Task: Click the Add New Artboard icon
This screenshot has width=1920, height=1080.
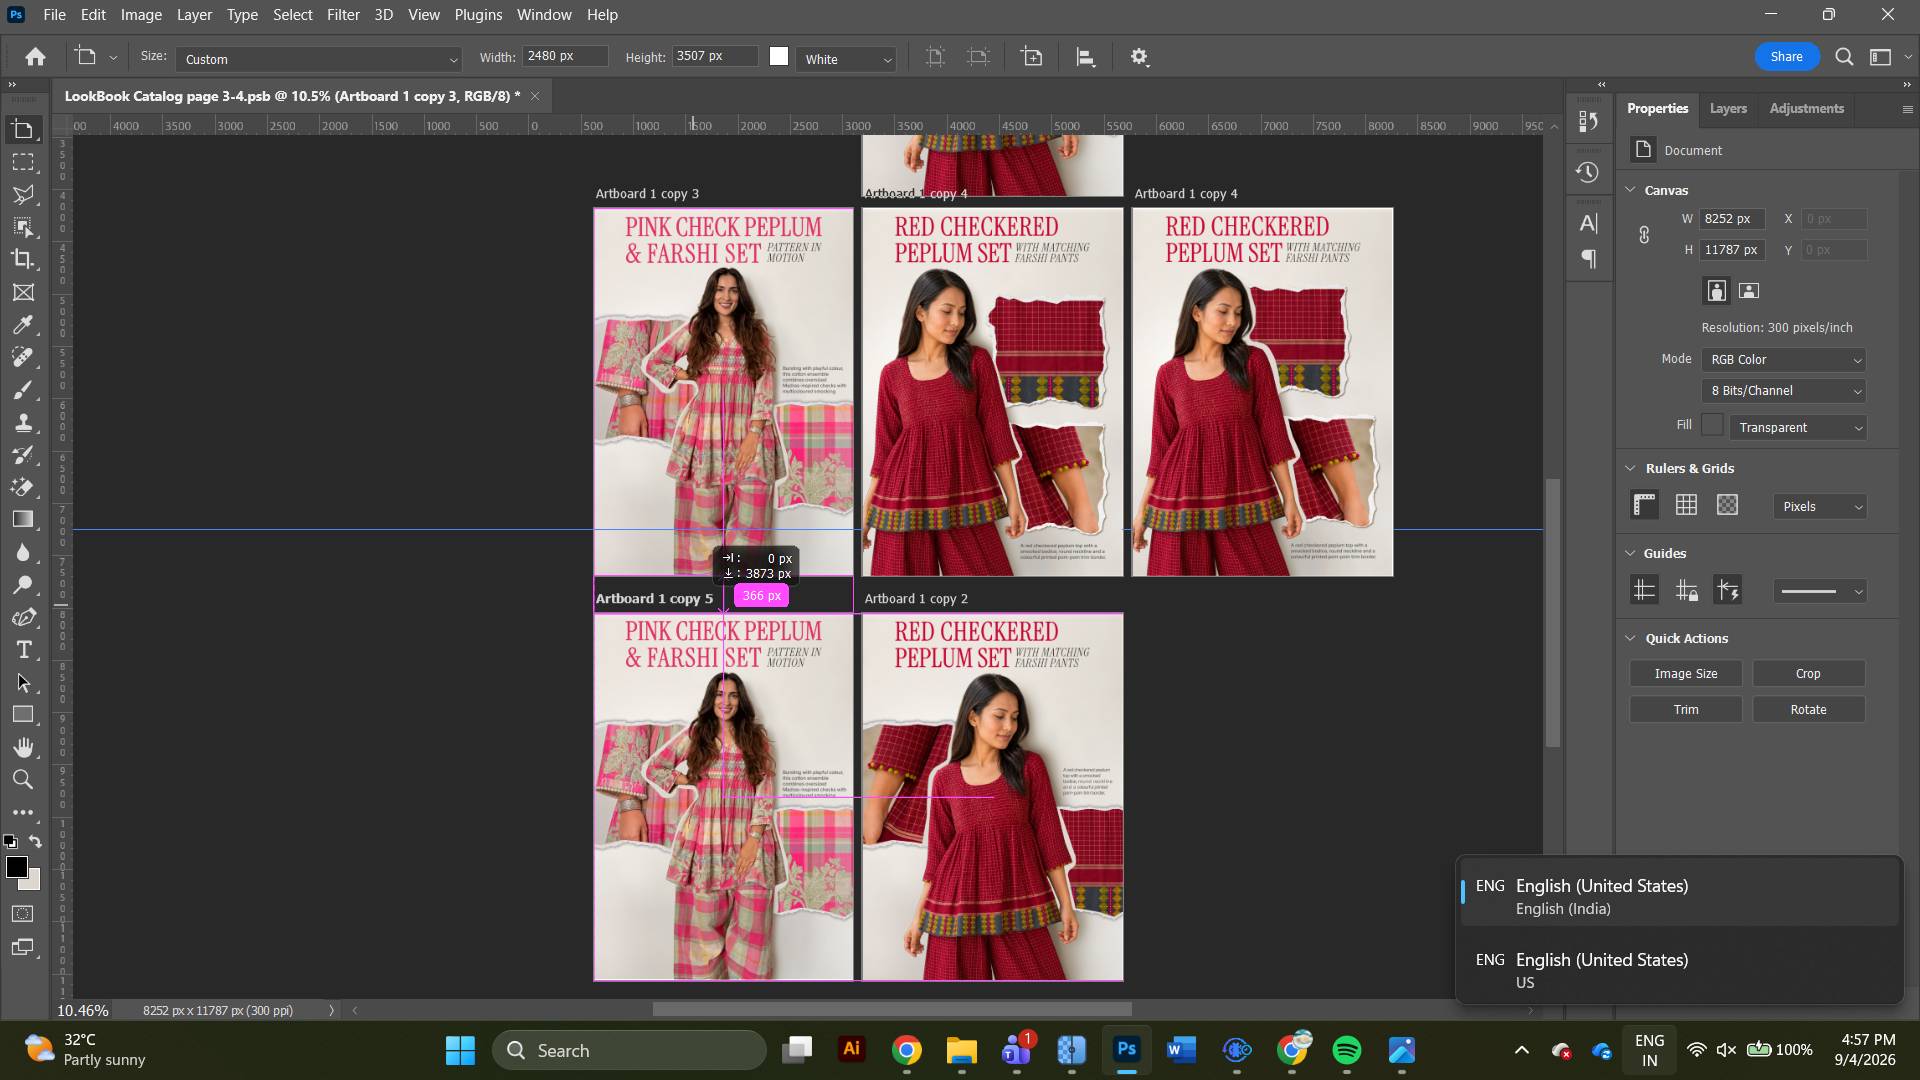Action: [1031, 57]
